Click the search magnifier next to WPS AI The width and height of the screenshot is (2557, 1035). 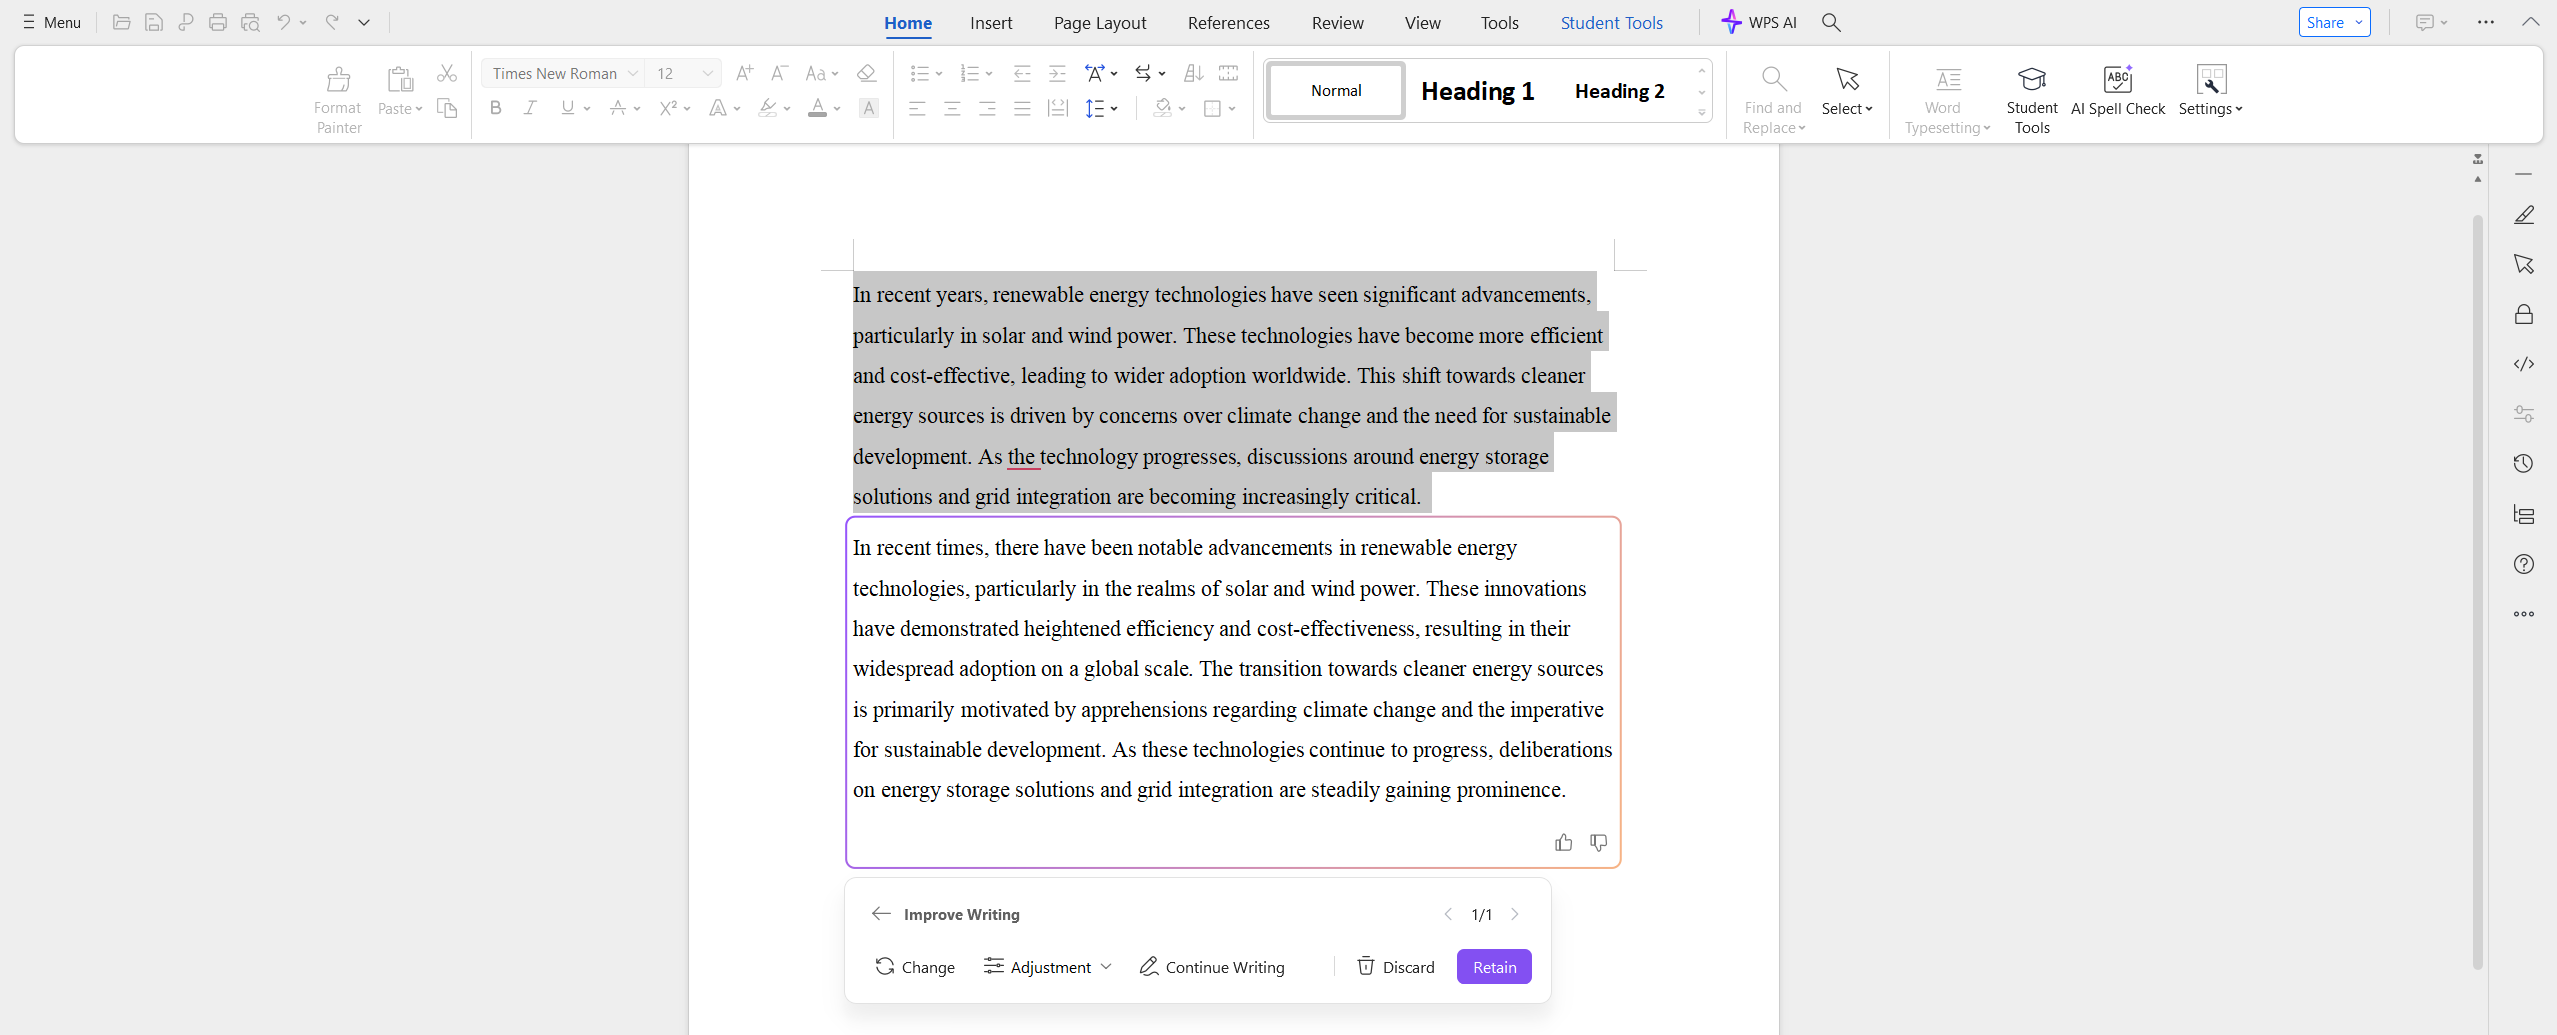coord(1831,22)
